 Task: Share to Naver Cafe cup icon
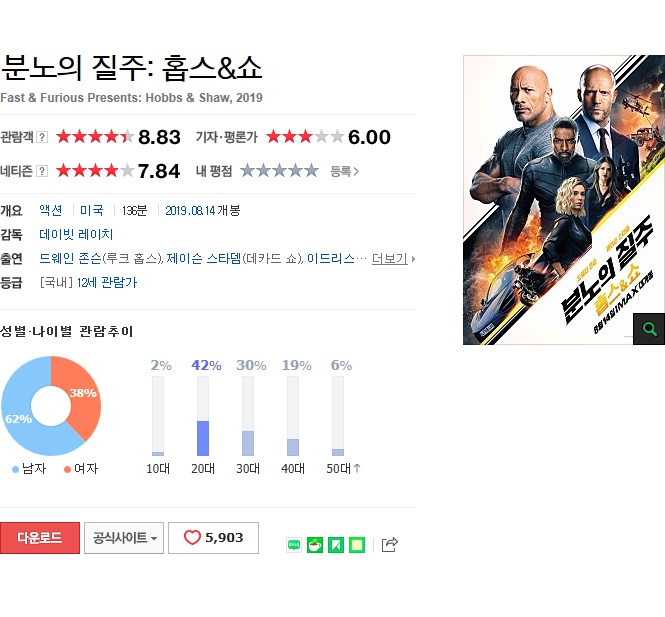click(x=315, y=544)
